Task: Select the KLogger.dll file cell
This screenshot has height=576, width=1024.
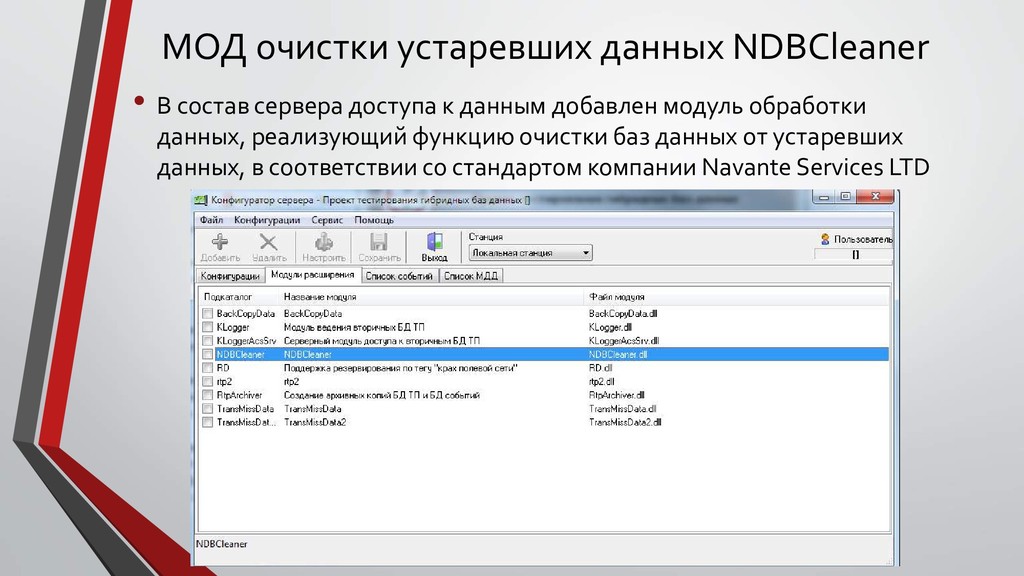Action: coord(611,327)
